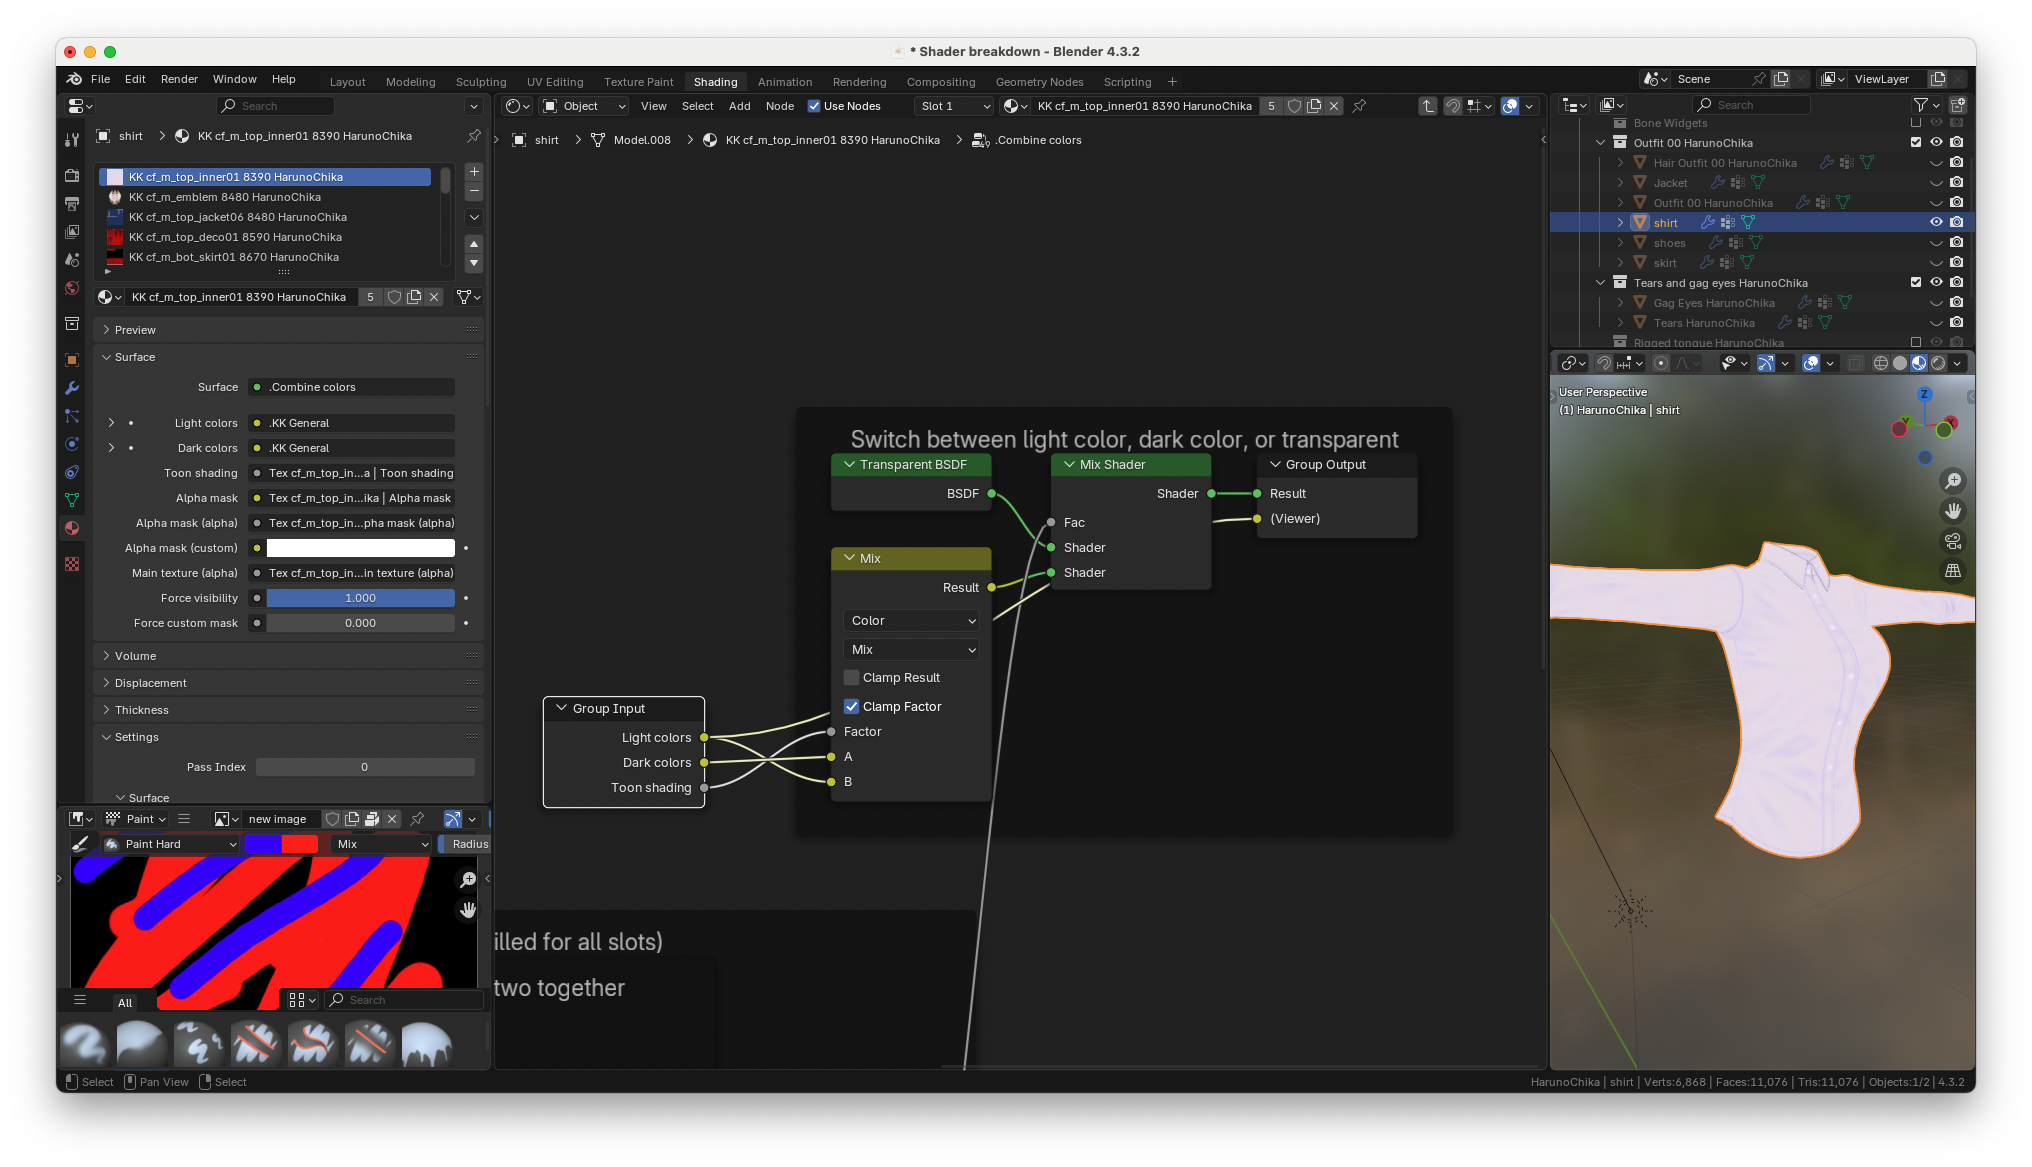
Task: Hide the shirt object with eye icon
Action: [x=1936, y=222]
